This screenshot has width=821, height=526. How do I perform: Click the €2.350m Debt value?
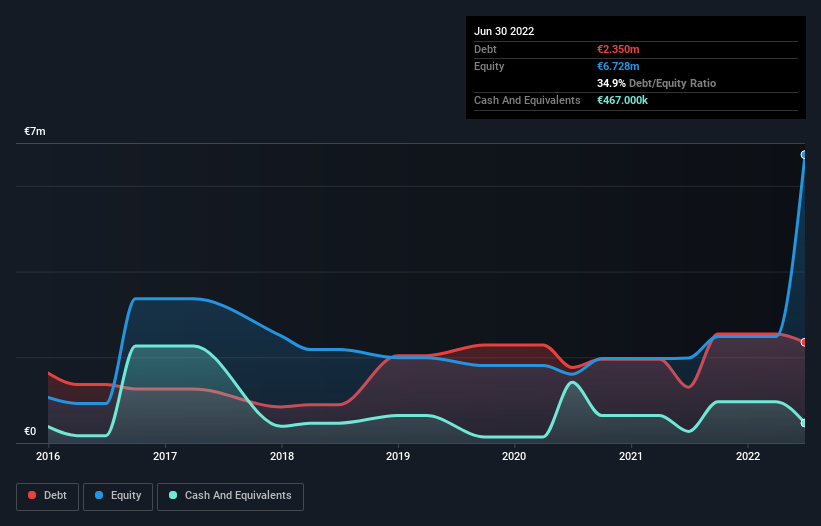pos(618,49)
